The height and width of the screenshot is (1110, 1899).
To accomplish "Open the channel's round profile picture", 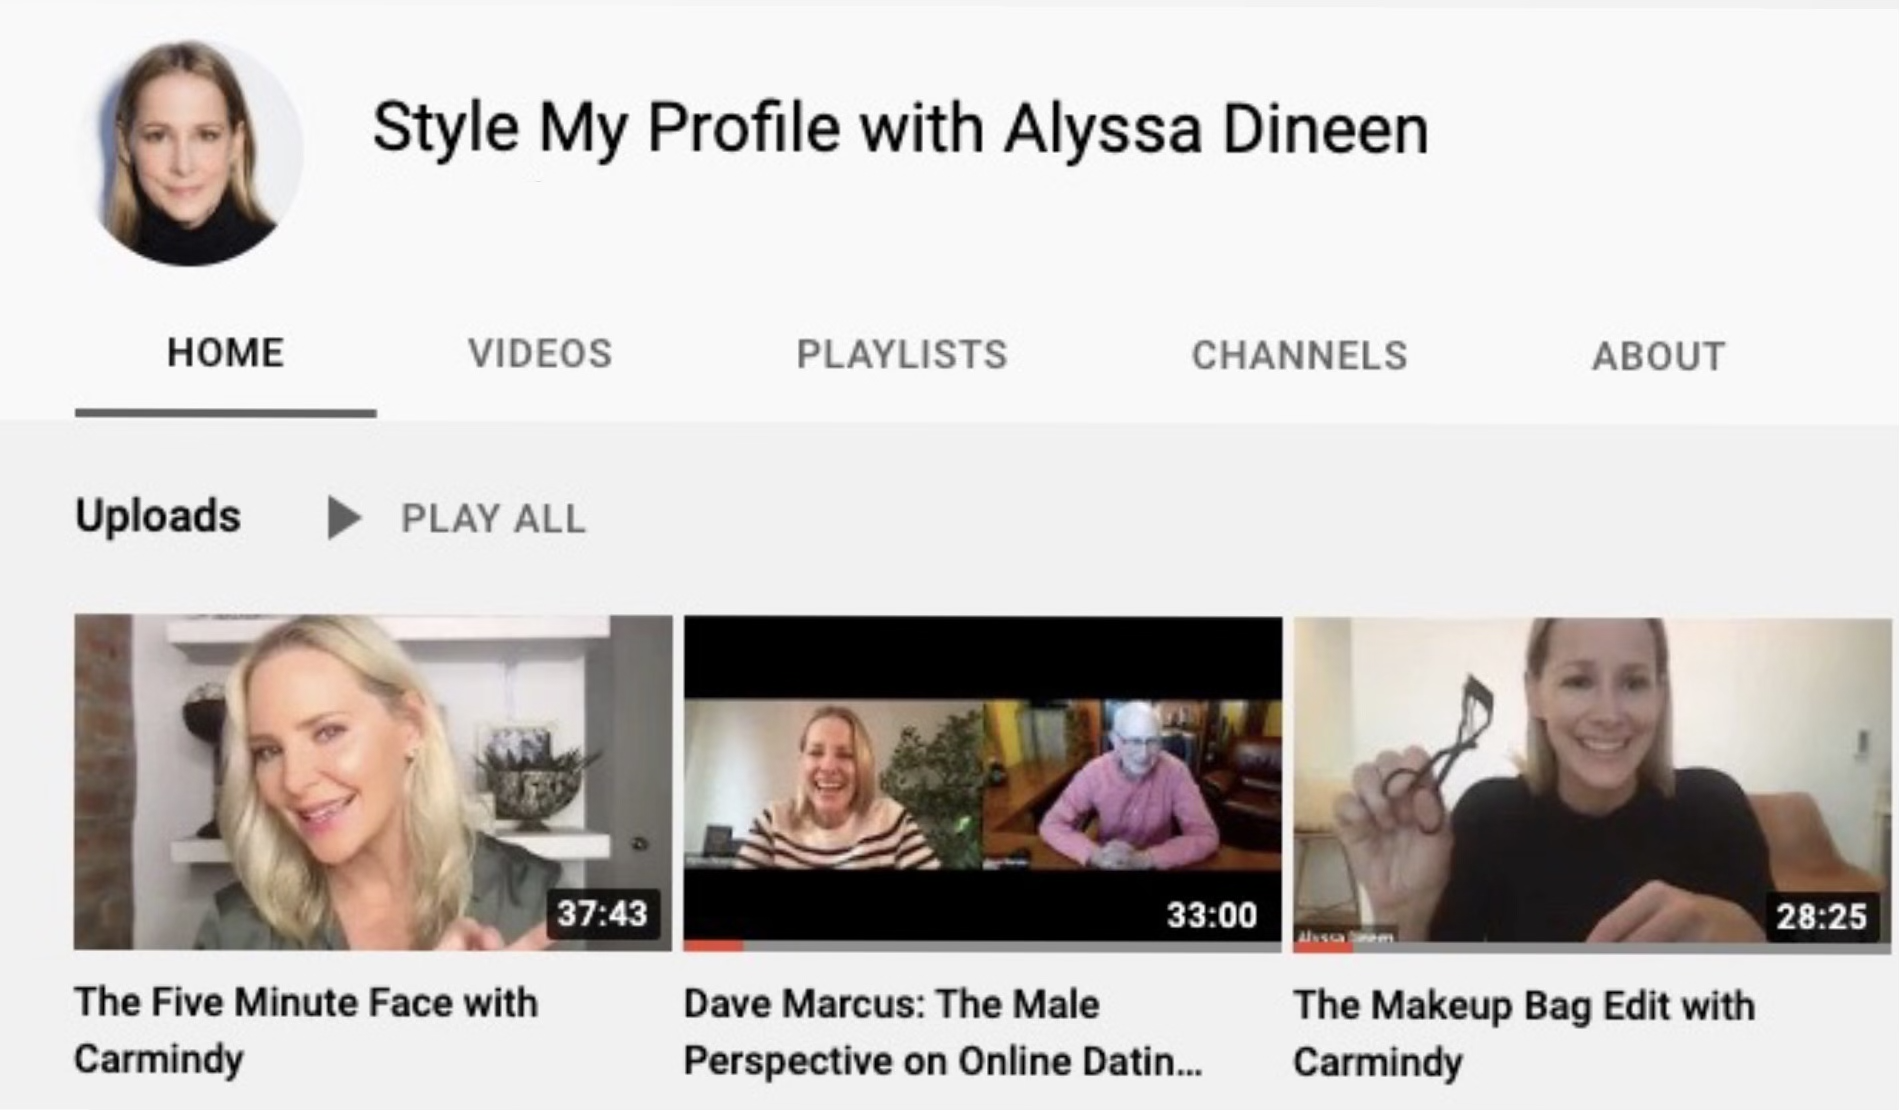I will pyautogui.click(x=192, y=153).
